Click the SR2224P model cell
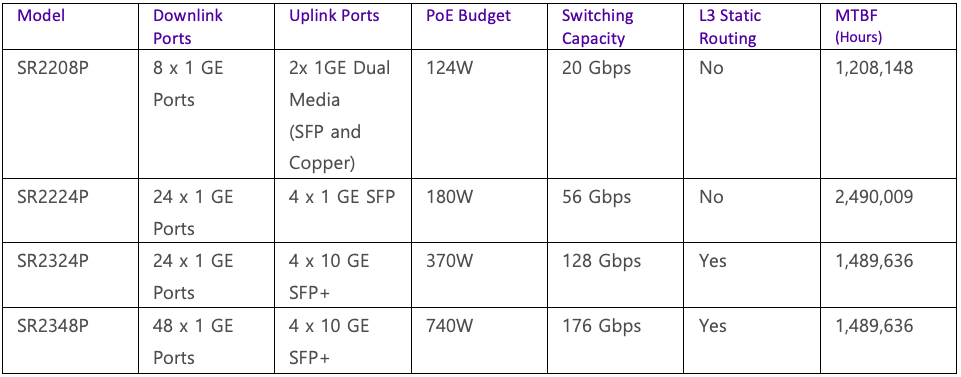This screenshot has width=961, height=377. coord(53,197)
